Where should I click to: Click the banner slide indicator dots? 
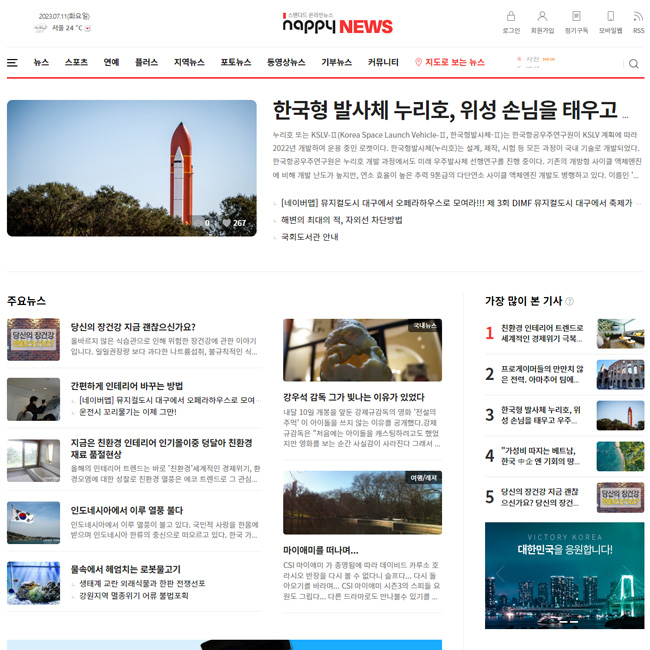(x=568, y=622)
